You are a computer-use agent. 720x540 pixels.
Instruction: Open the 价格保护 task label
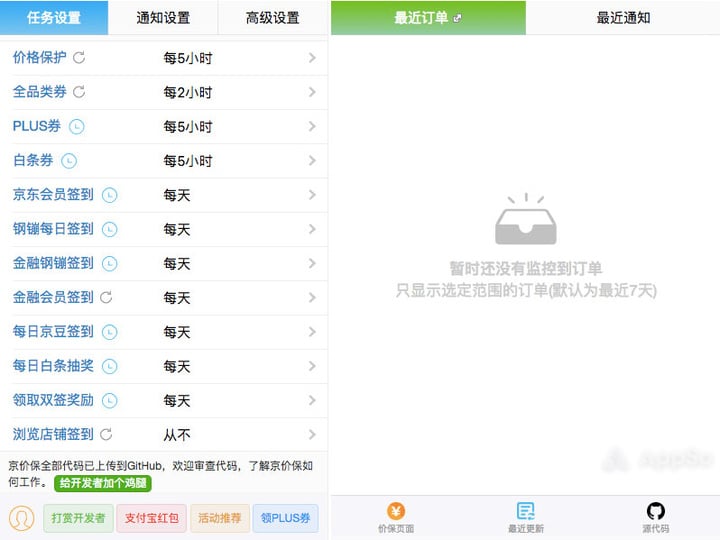tap(39, 58)
